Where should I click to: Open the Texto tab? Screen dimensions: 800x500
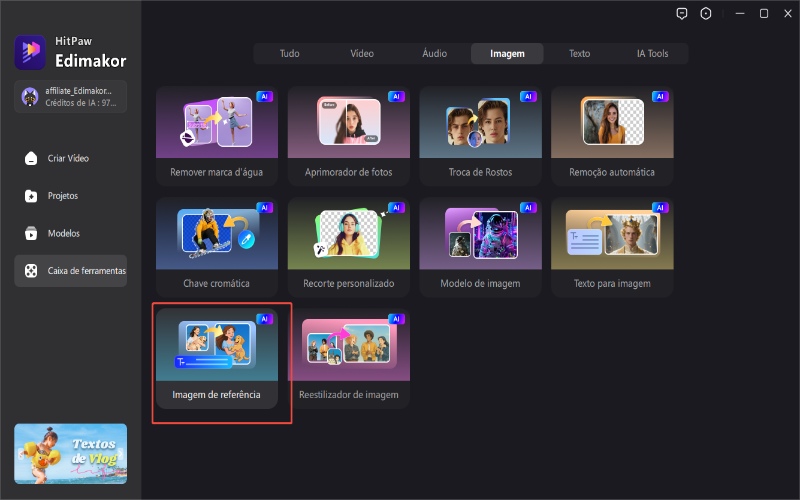579,53
